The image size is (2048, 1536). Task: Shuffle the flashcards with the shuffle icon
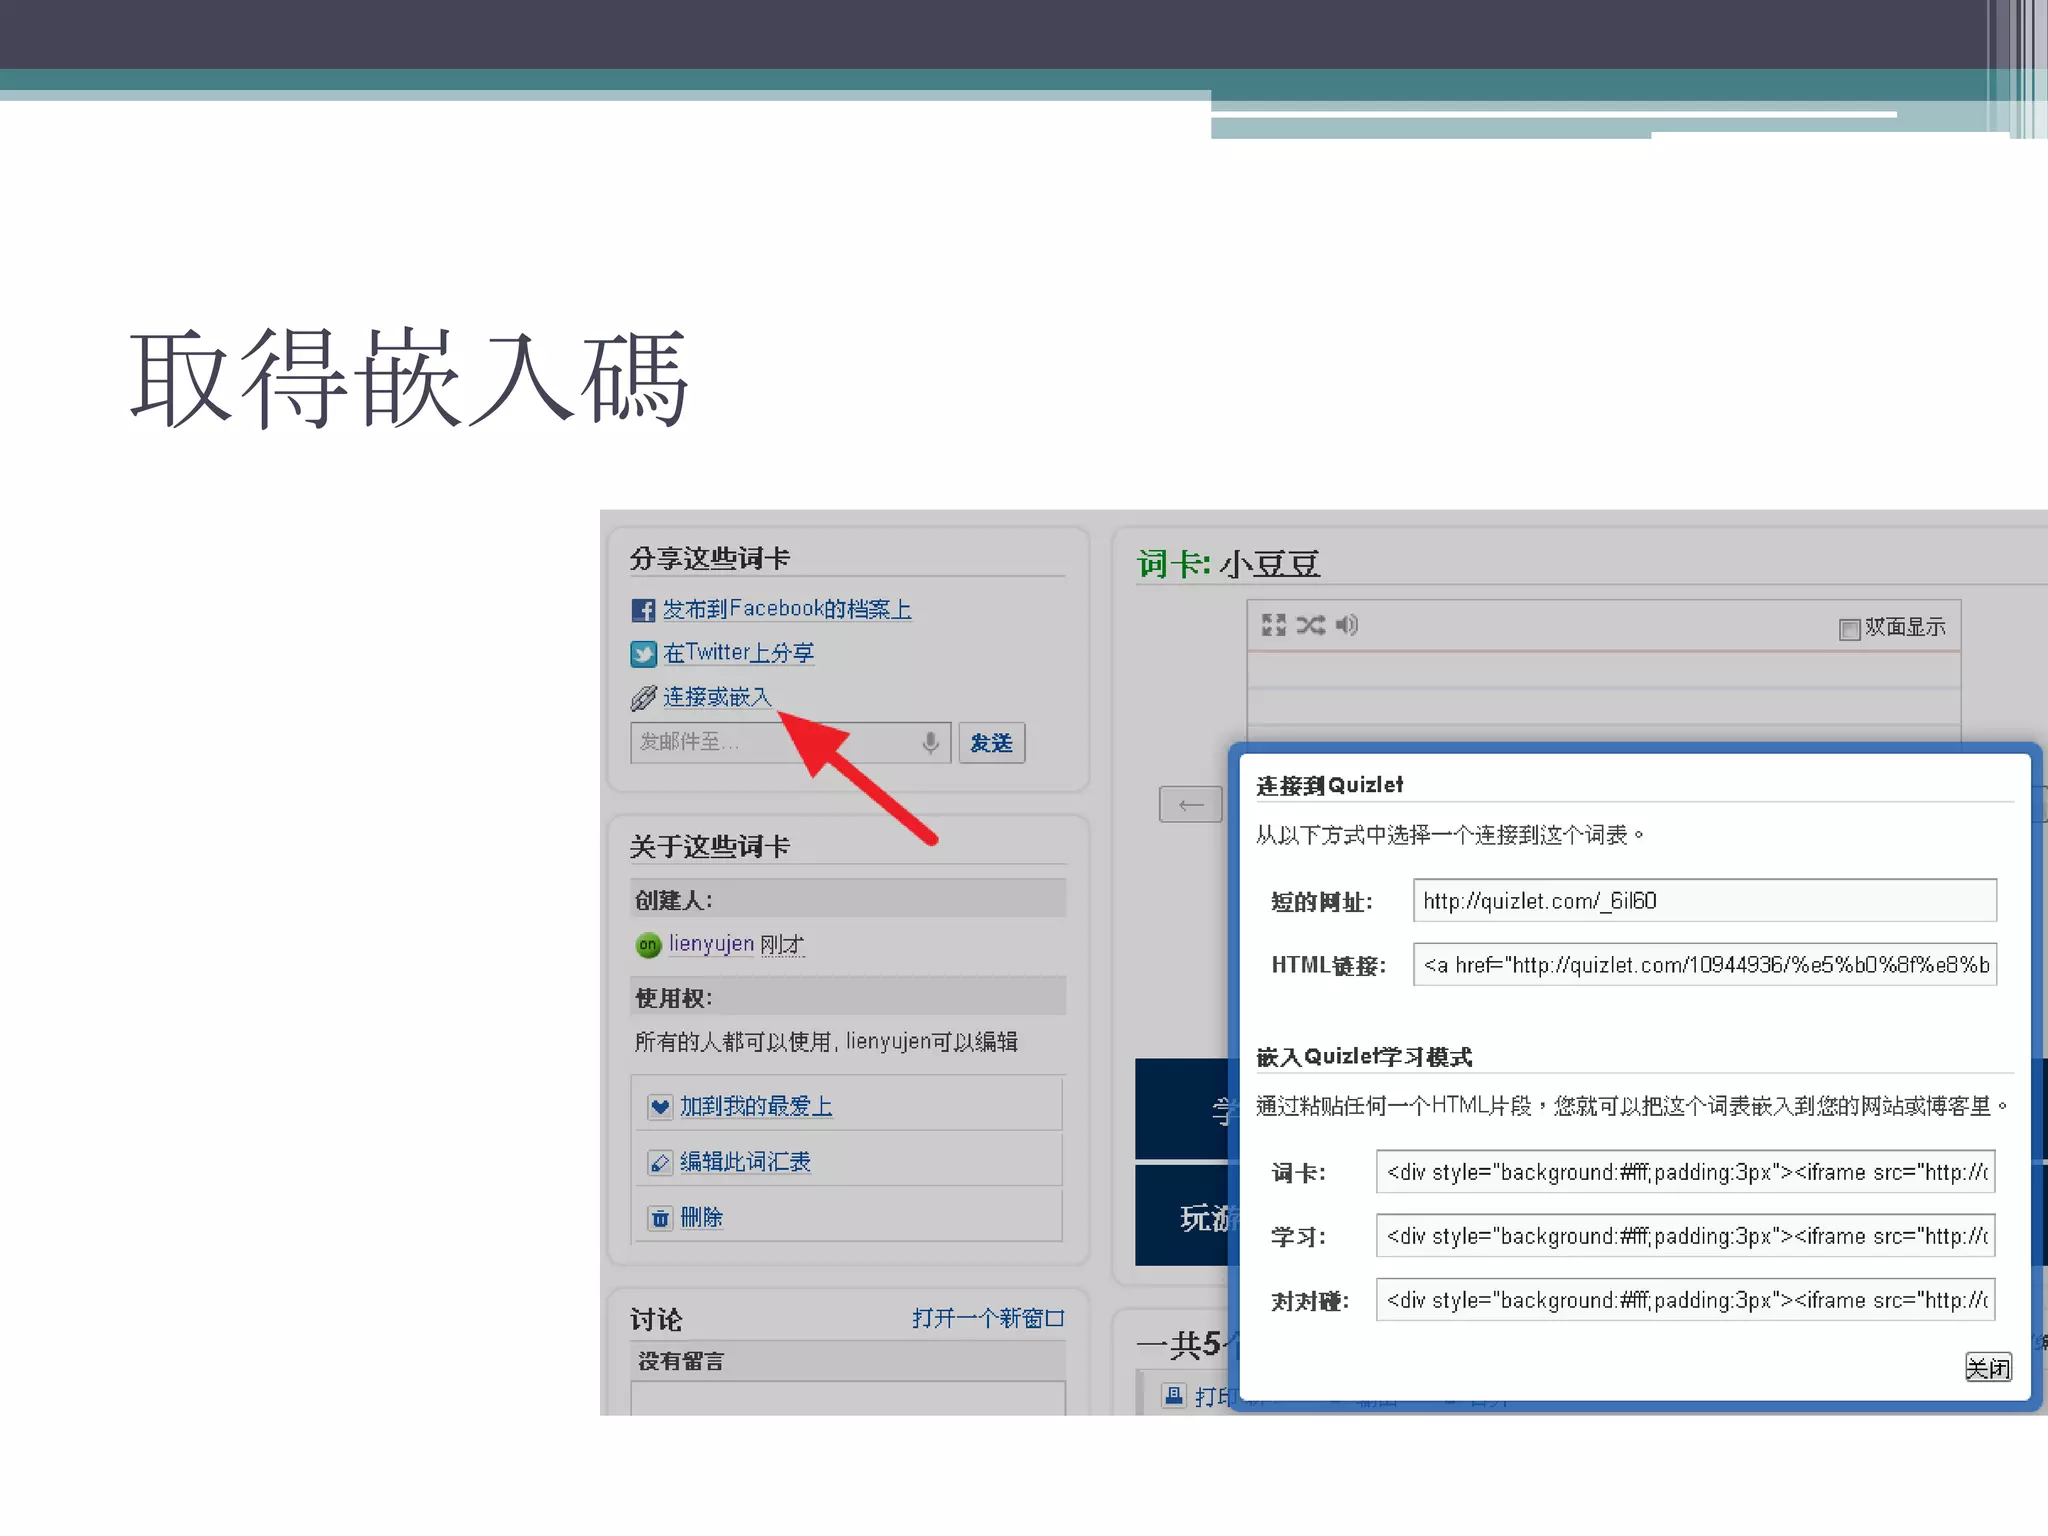[1310, 626]
